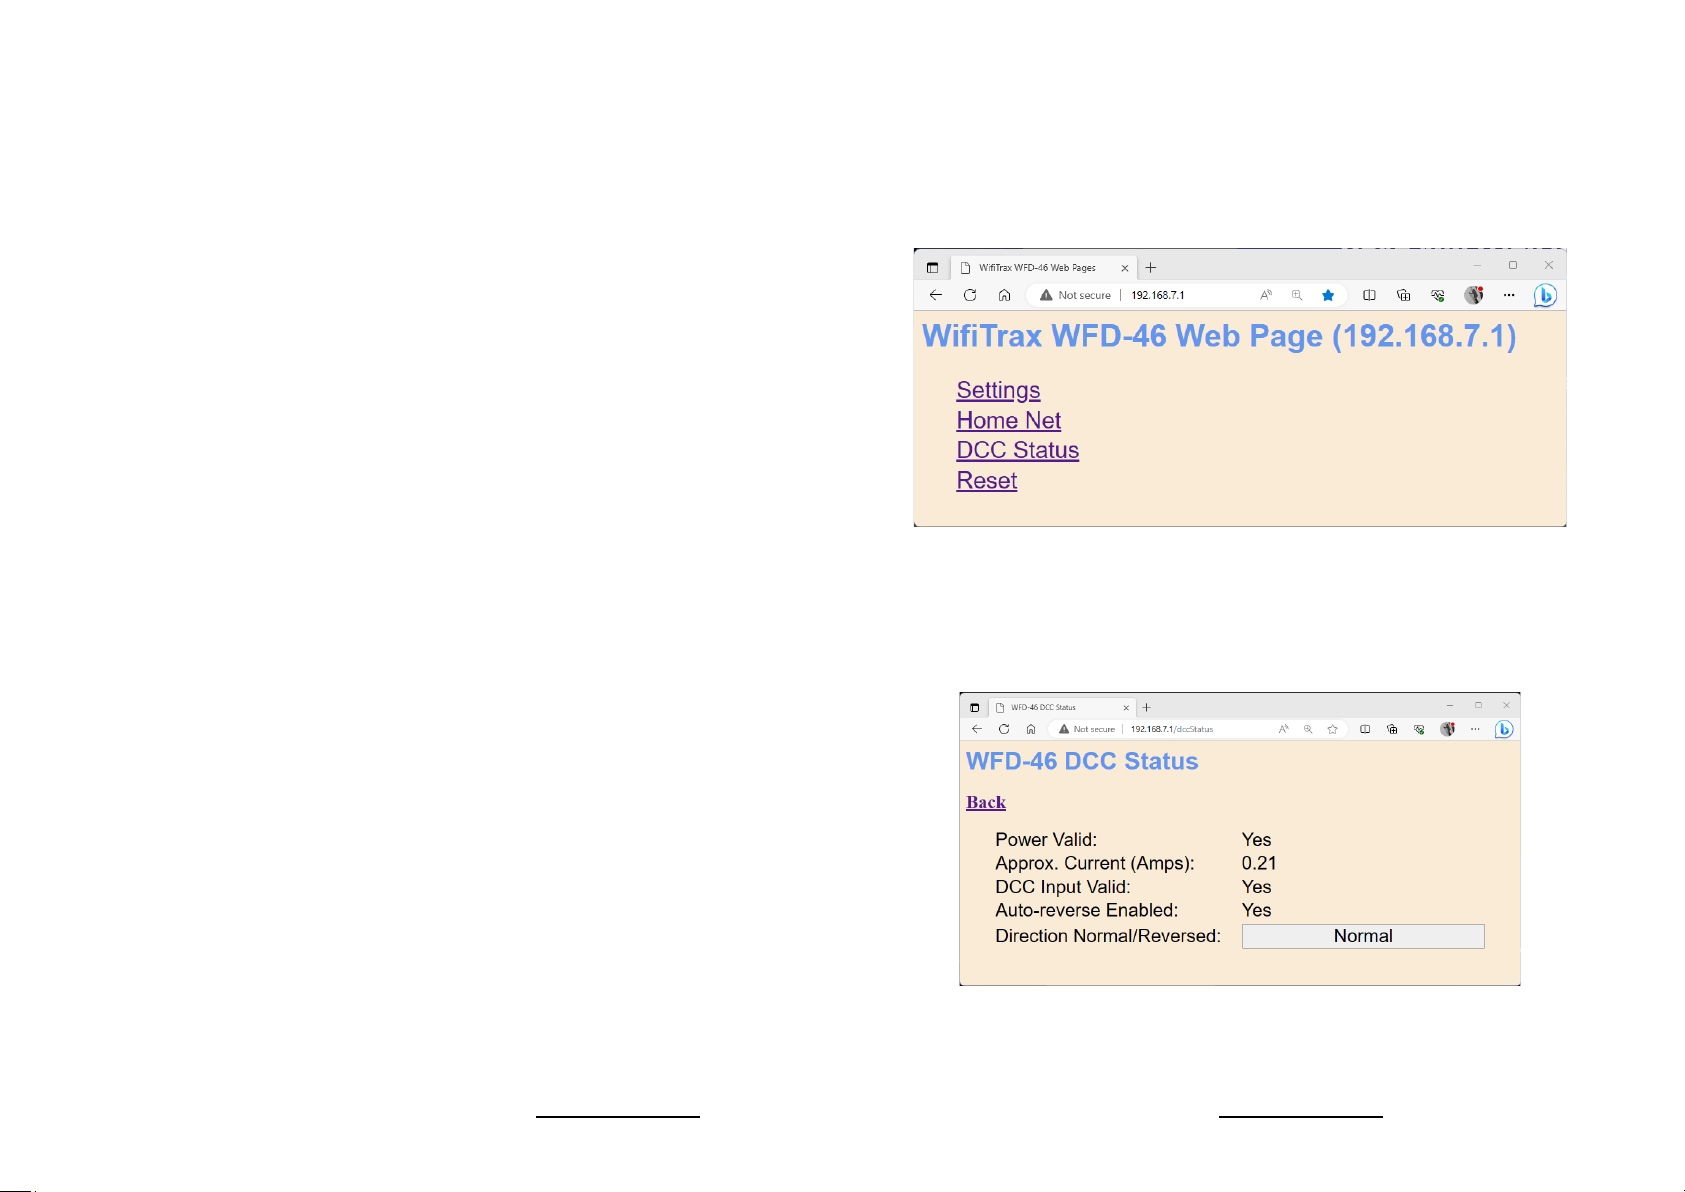Open split screen in the WifiTrax window
The image size is (1685, 1192).
pyautogui.click(x=1369, y=295)
